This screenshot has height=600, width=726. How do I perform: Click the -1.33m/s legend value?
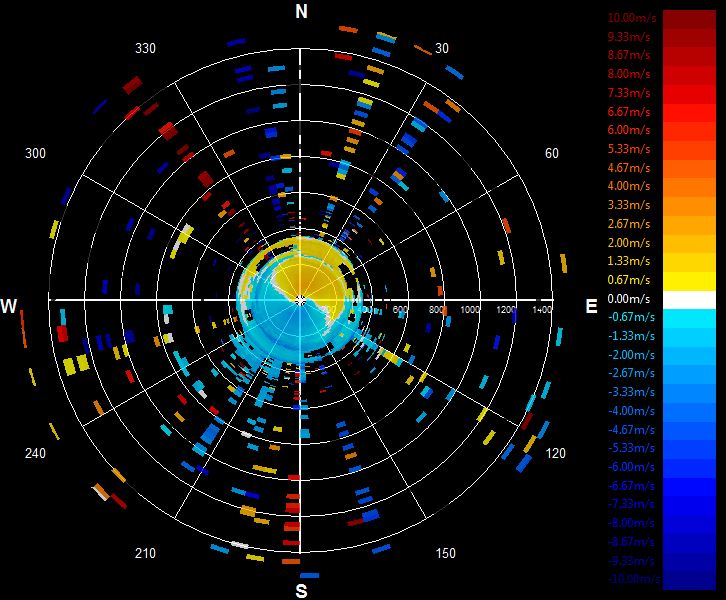click(631, 336)
